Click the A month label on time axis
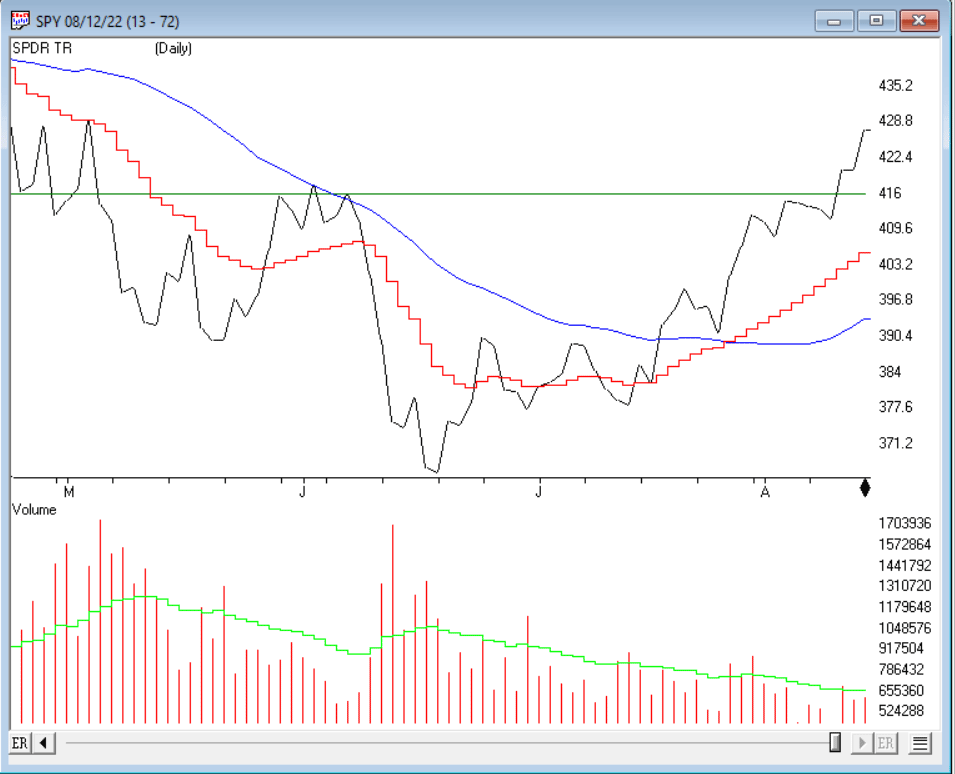The width and height of the screenshot is (955, 774). [765, 492]
